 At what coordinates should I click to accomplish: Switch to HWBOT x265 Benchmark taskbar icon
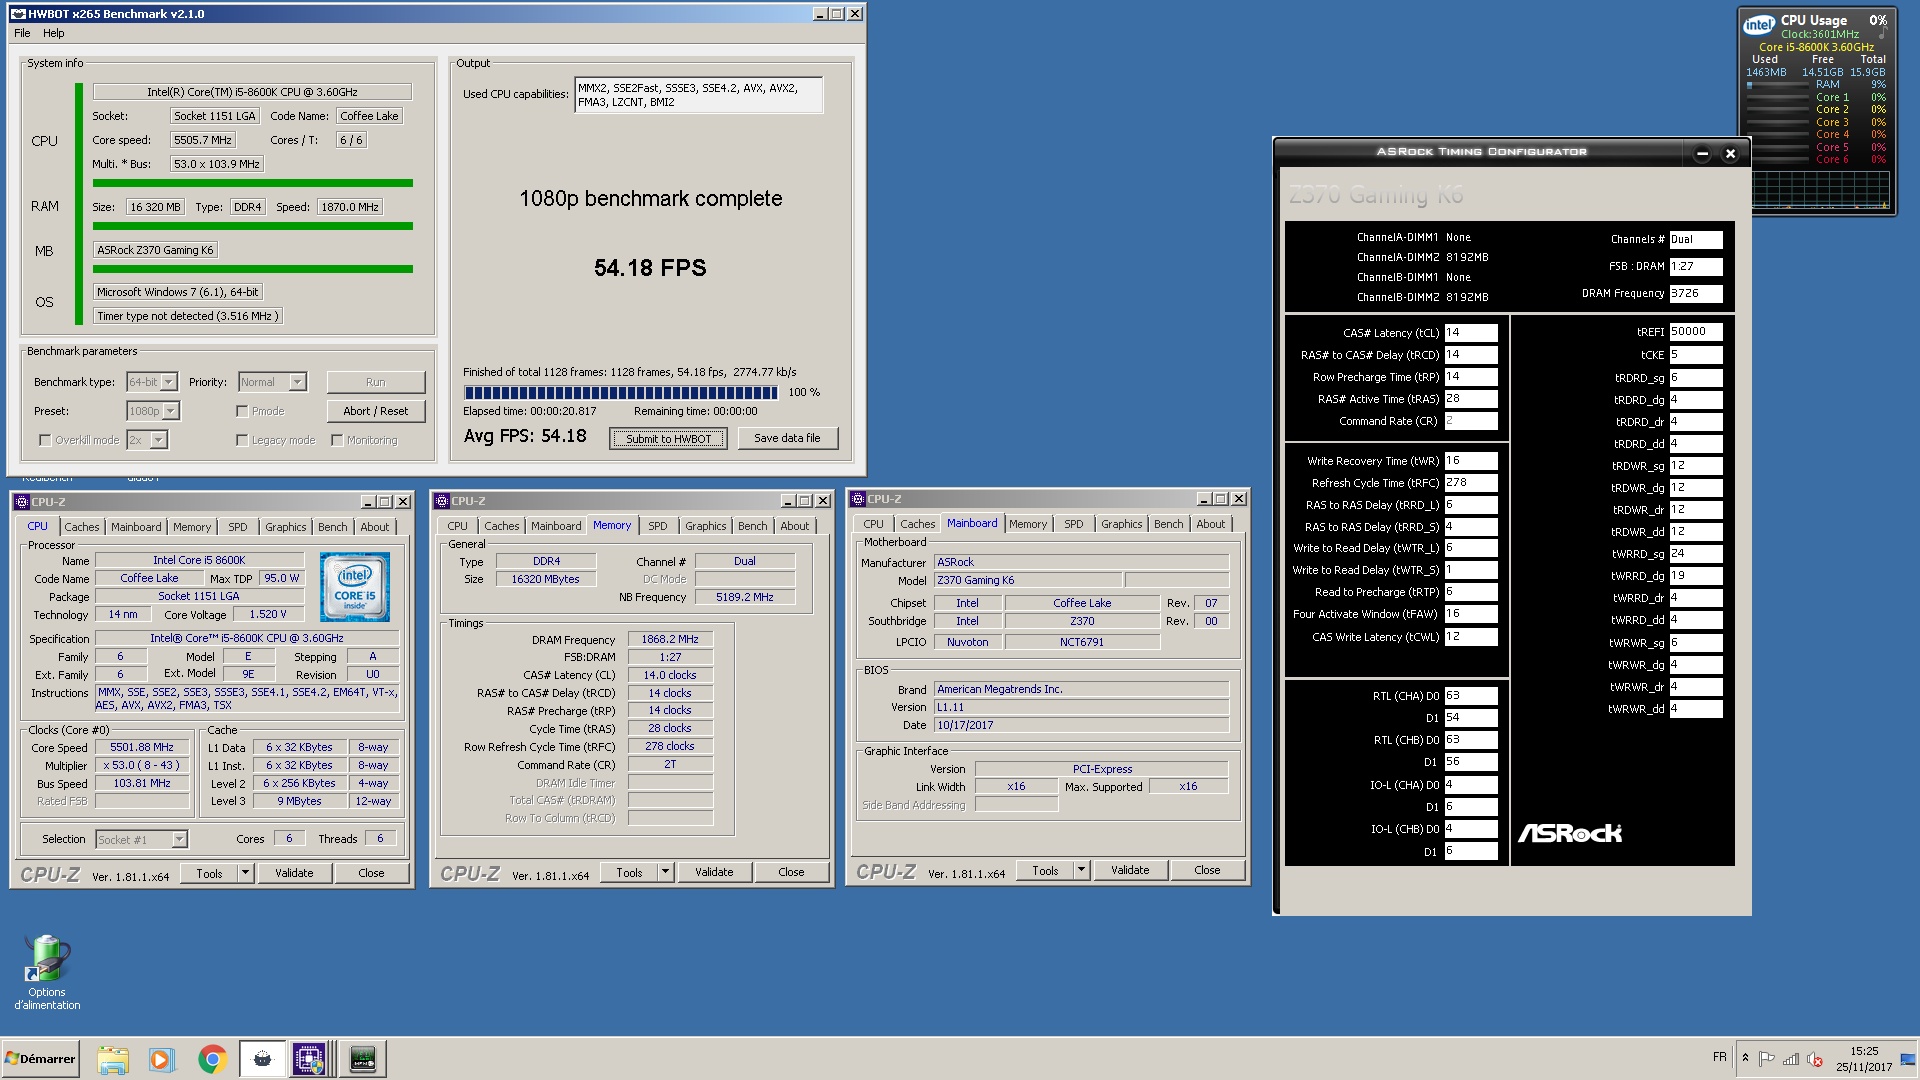[x=263, y=1059]
